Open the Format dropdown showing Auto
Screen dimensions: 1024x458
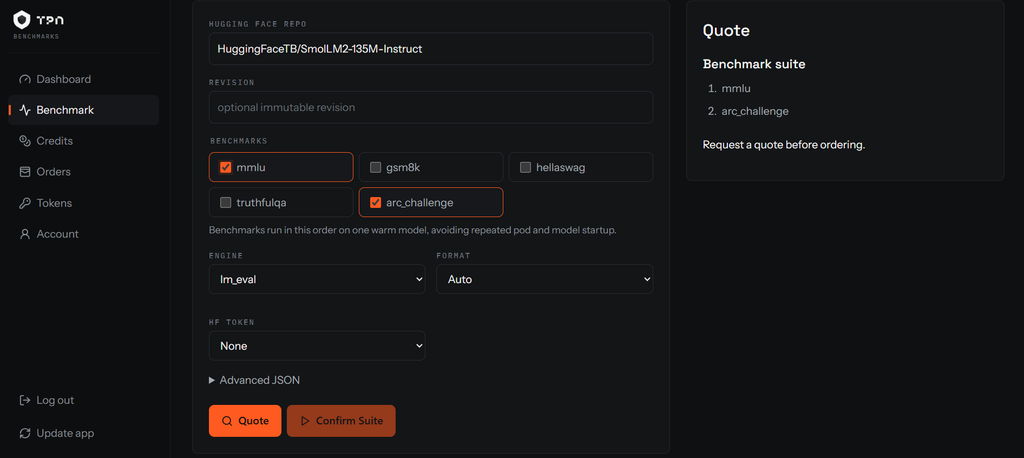[545, 279]
